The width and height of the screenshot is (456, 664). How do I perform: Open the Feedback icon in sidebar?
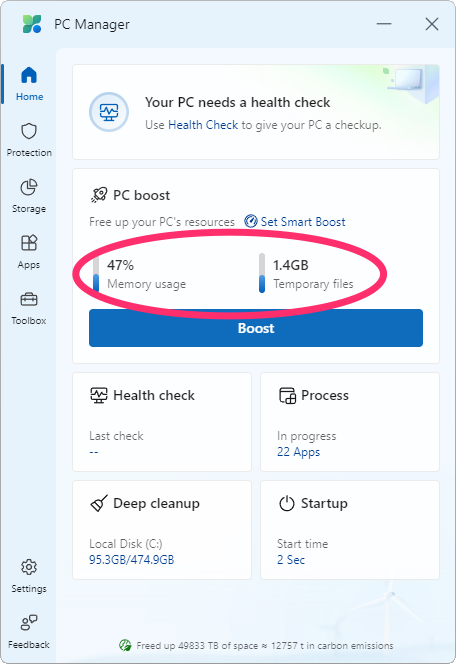pos(29,623)
